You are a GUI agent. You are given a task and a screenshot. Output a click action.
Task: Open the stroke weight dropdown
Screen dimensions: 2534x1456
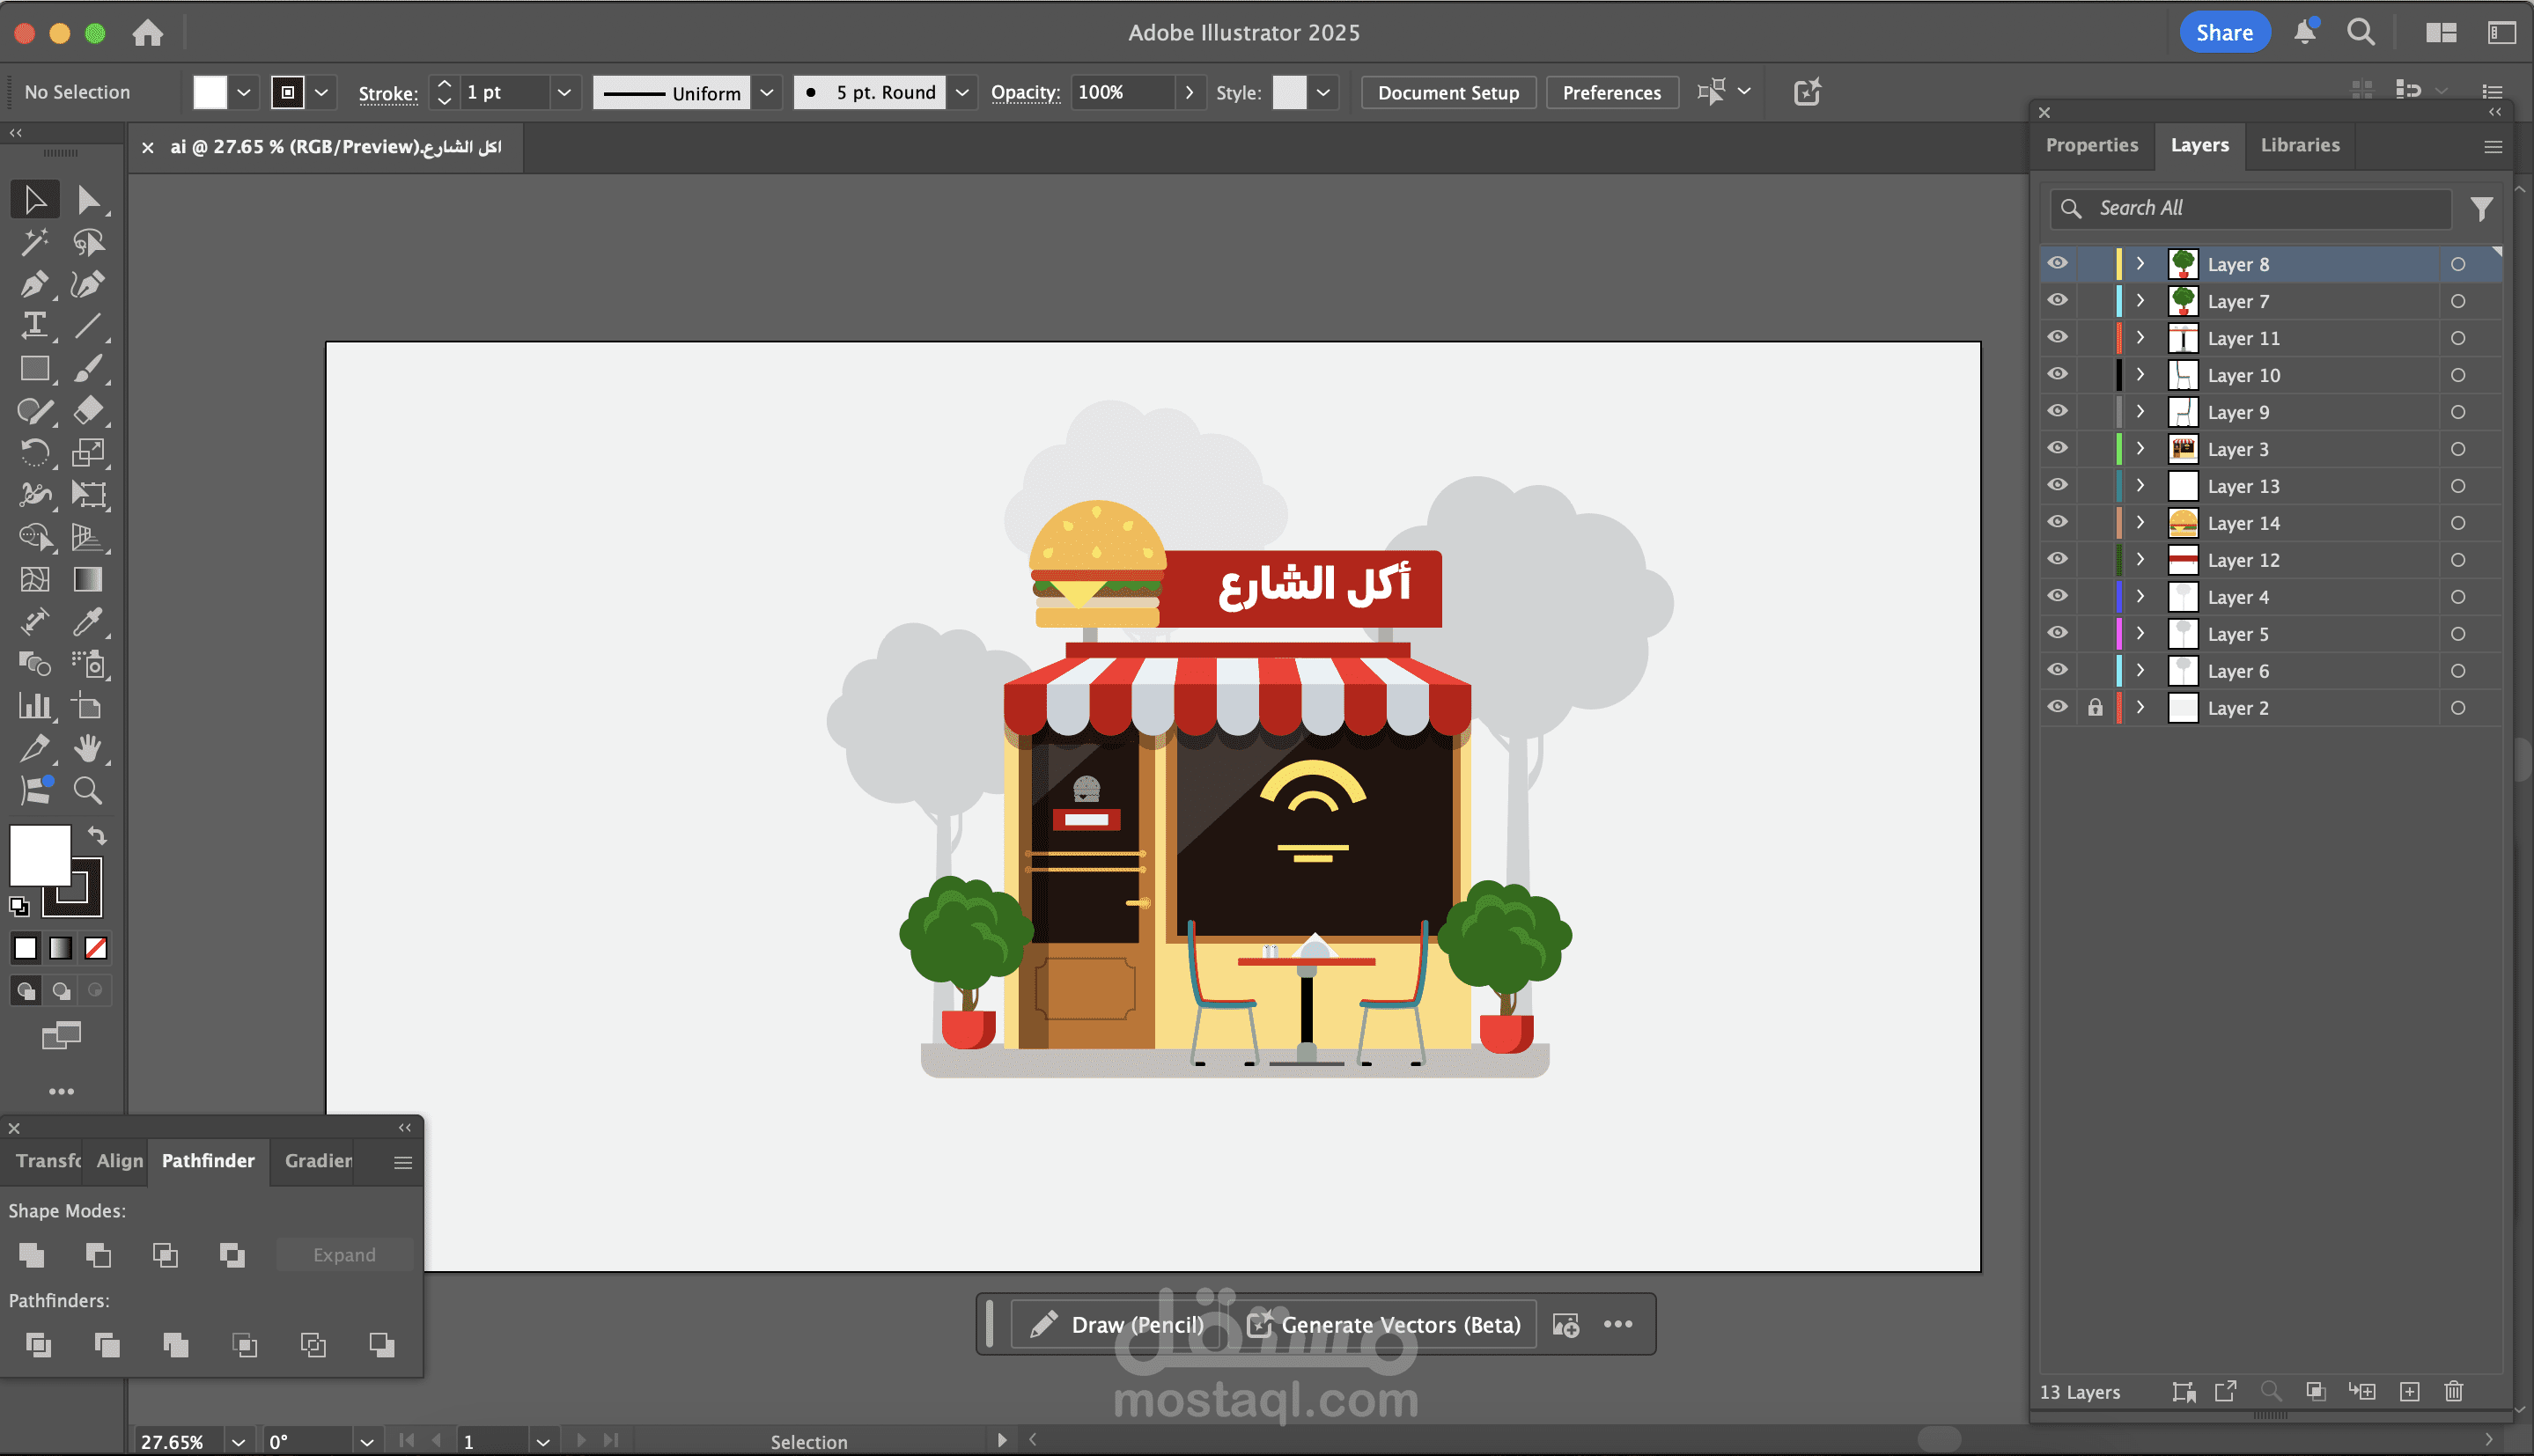coord(564,92)
